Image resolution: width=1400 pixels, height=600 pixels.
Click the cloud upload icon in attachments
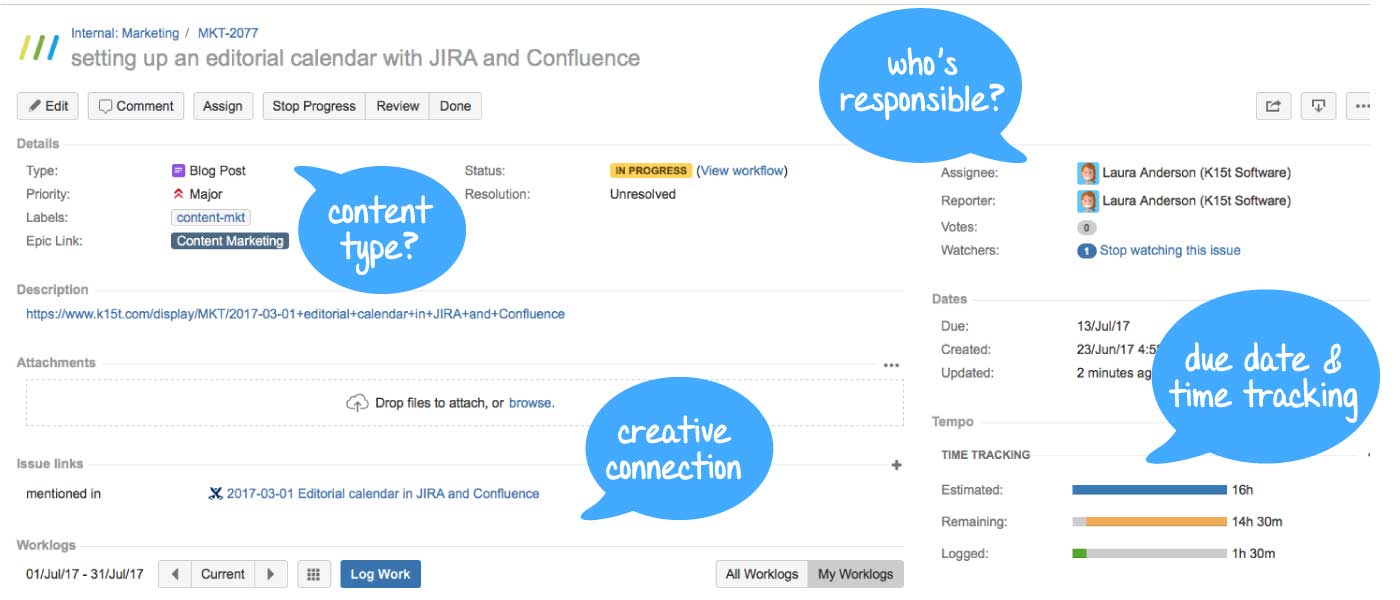357,403
